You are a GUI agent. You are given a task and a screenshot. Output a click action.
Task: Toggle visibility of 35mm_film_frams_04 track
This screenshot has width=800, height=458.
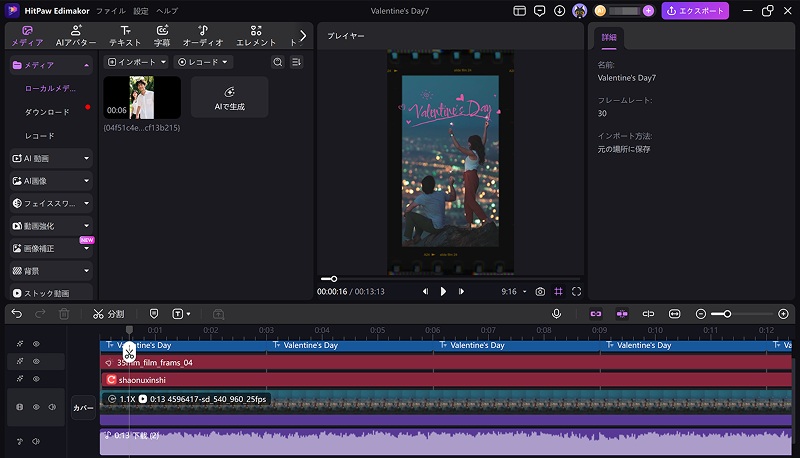pyautogui.click(x=36, y=361)
